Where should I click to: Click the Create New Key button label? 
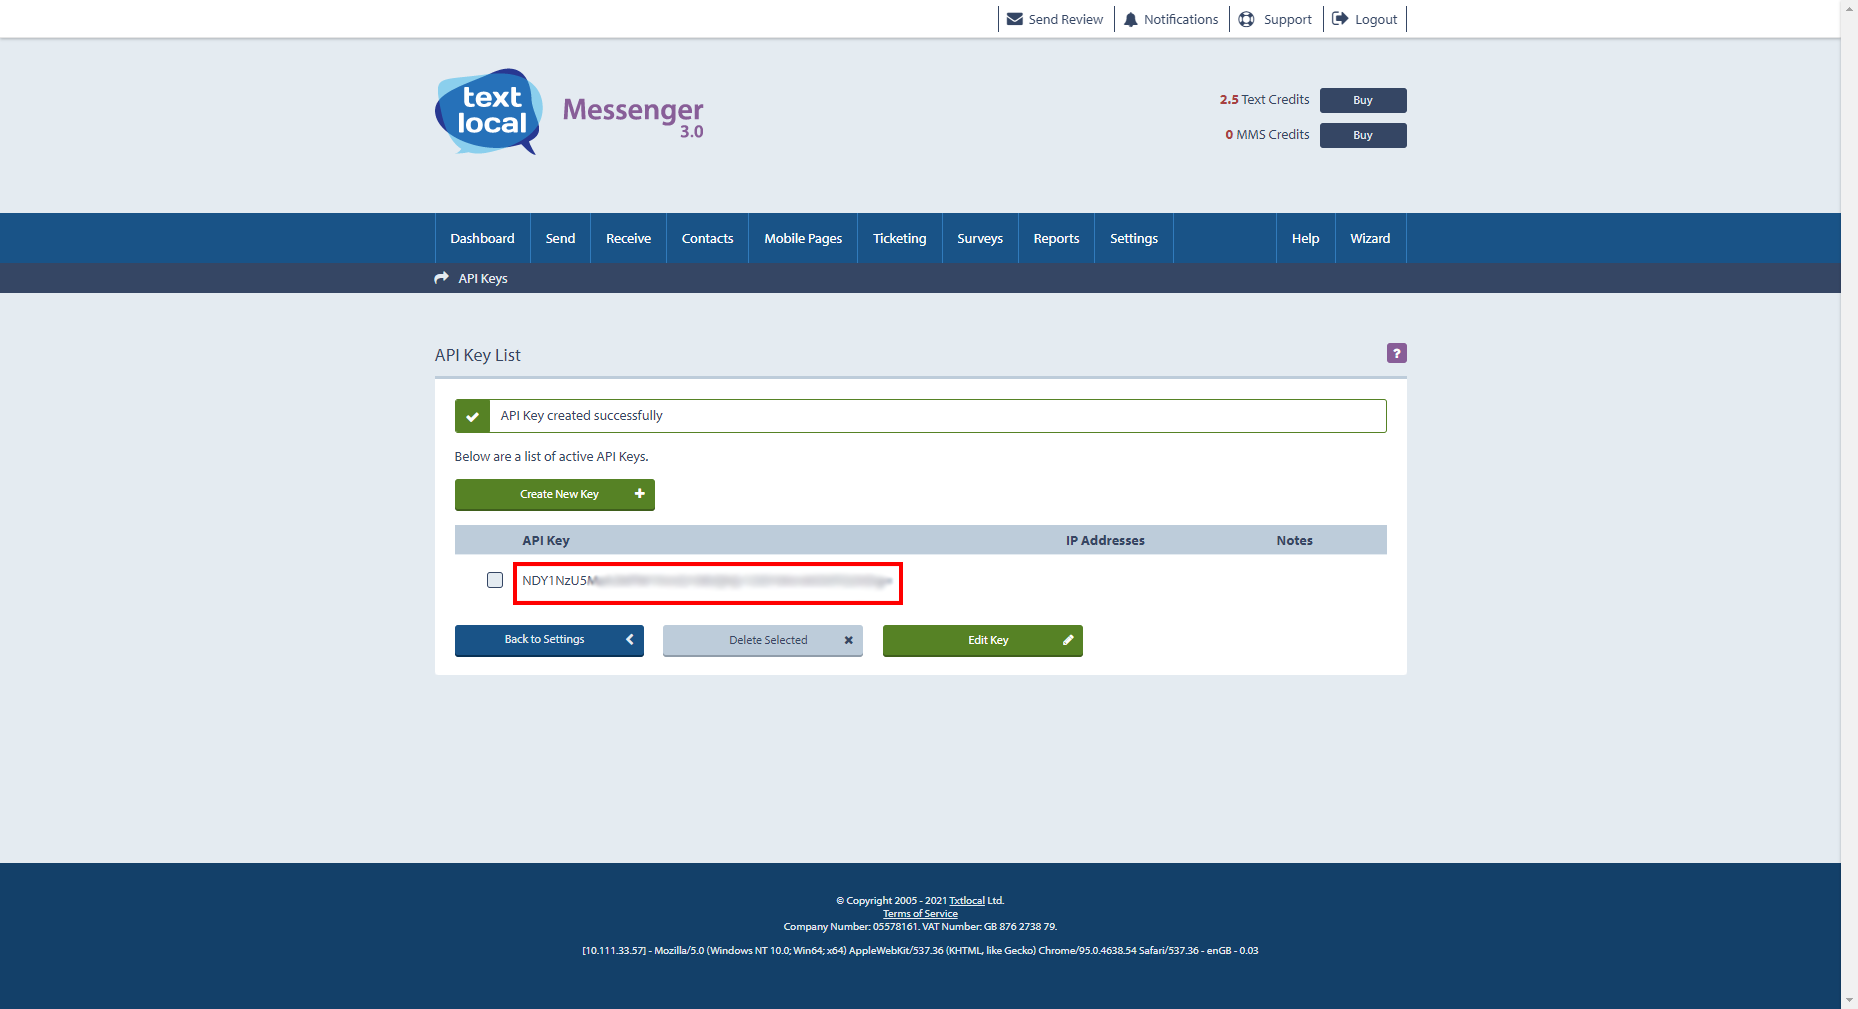coord(559,494)
